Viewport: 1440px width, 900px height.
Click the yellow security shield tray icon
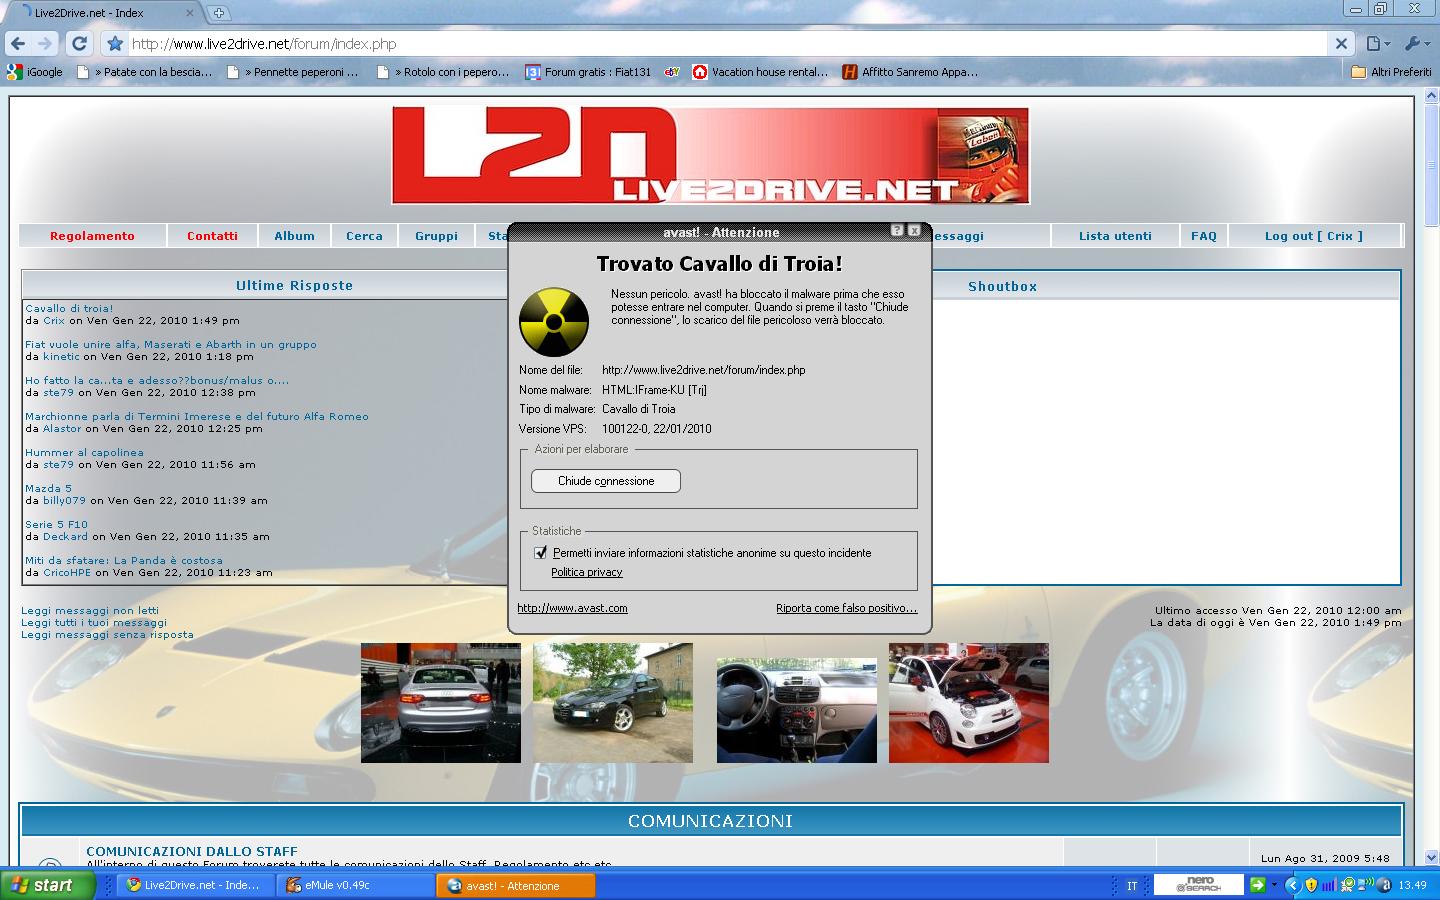(1310, 885)
